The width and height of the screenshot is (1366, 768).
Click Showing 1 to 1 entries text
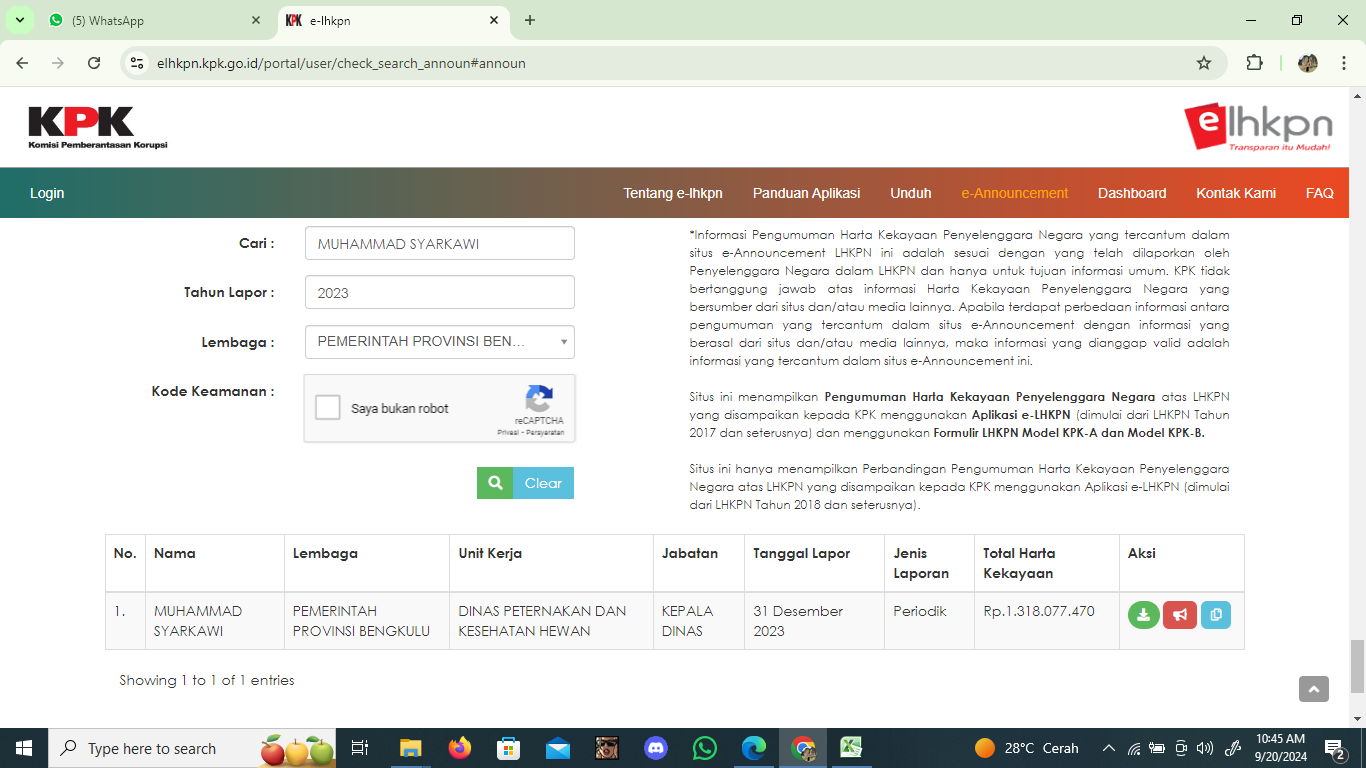[x=206, y=680]
